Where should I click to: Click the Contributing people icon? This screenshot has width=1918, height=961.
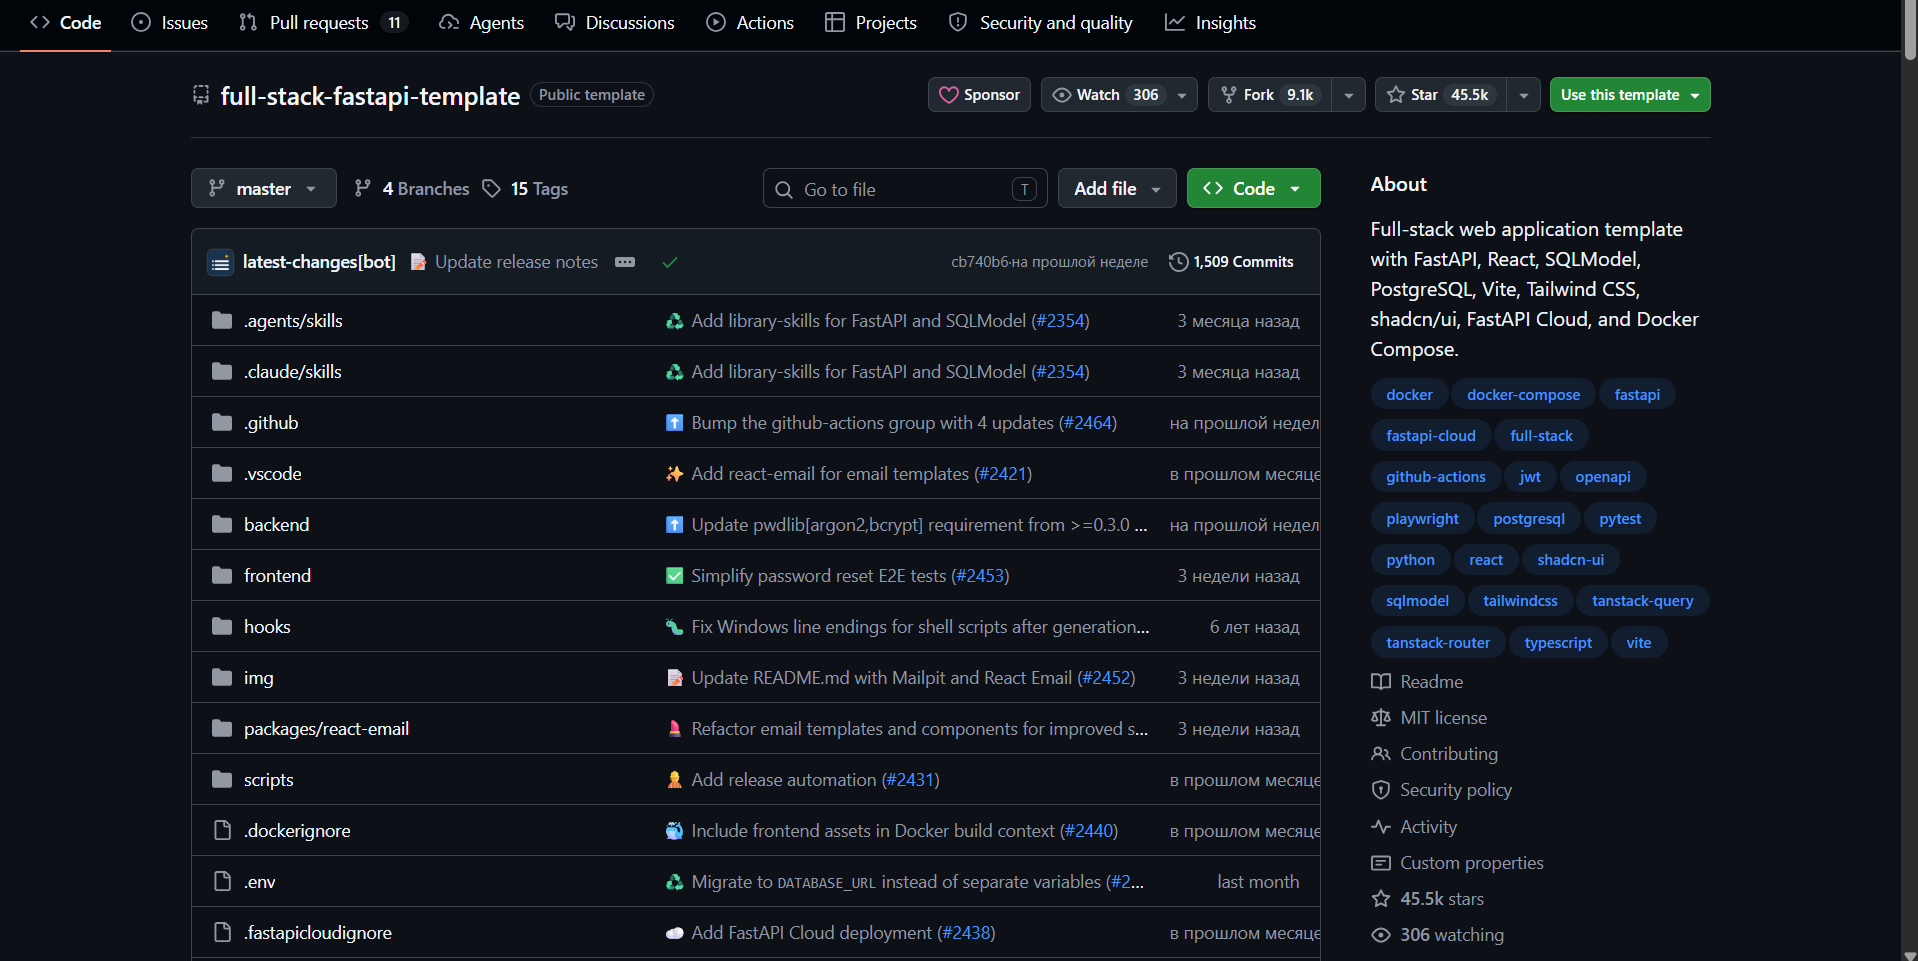[x=1381, y=754]
